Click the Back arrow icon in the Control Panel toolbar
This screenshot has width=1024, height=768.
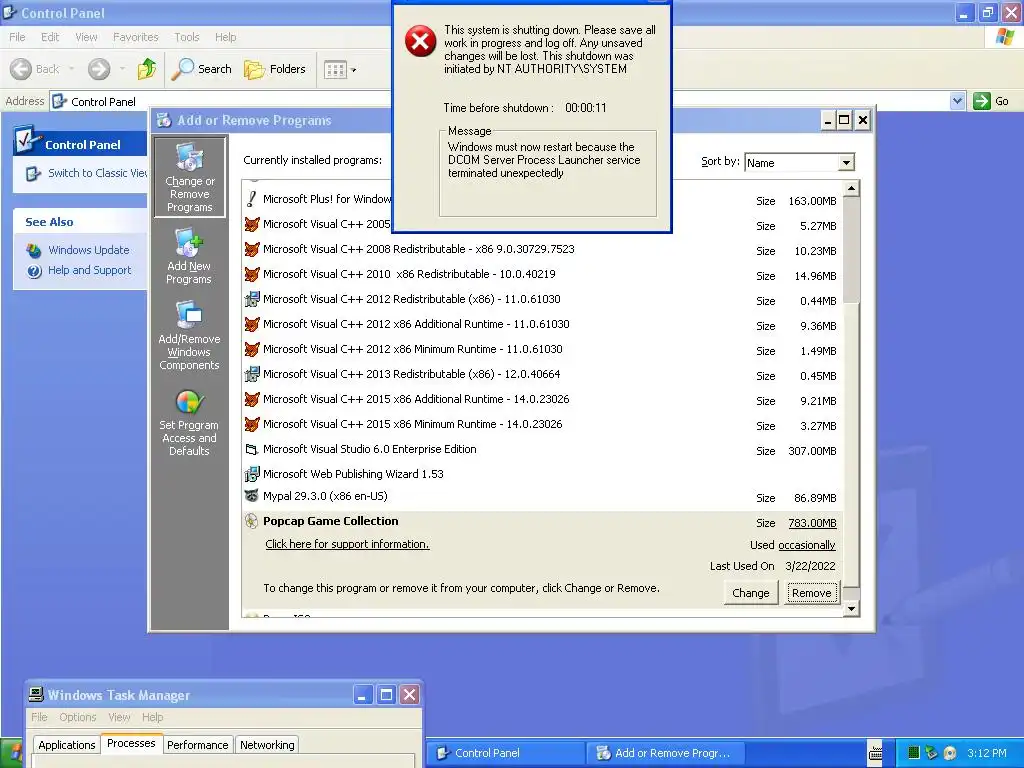pyautogui.click(x=21, y=69)
